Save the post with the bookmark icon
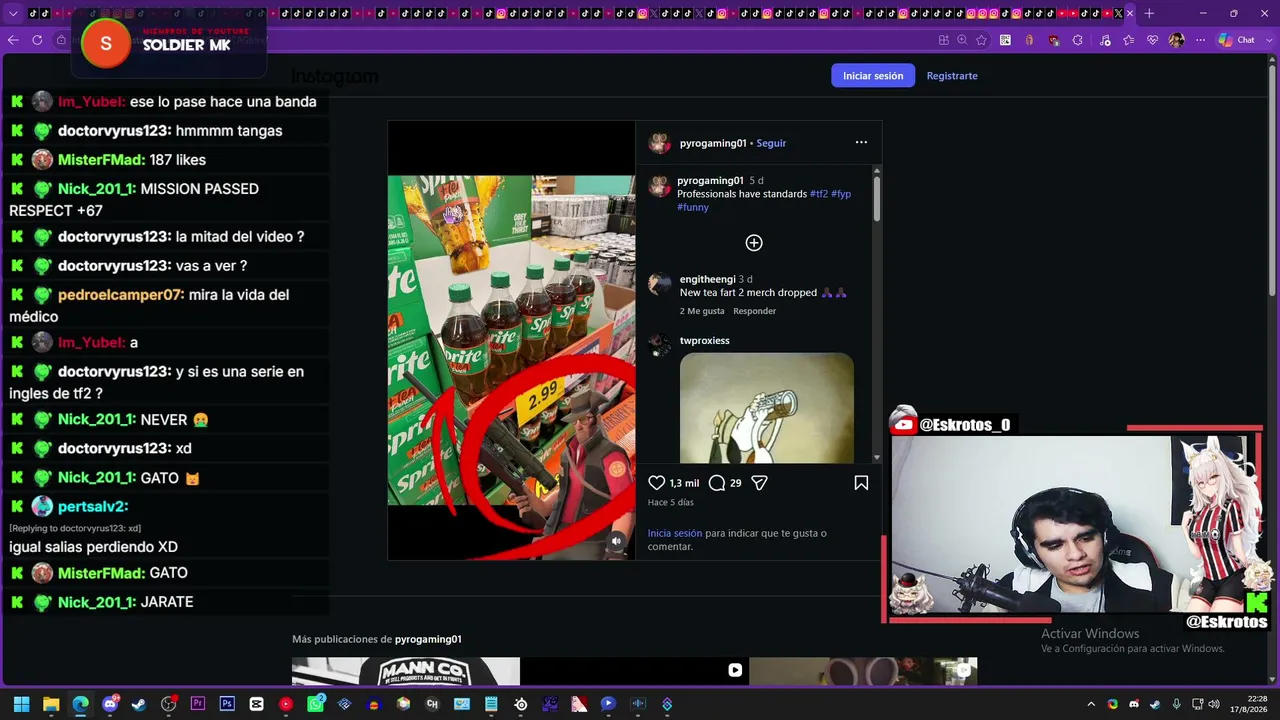This screenshot has height=720, width=1280. point(861,483)
